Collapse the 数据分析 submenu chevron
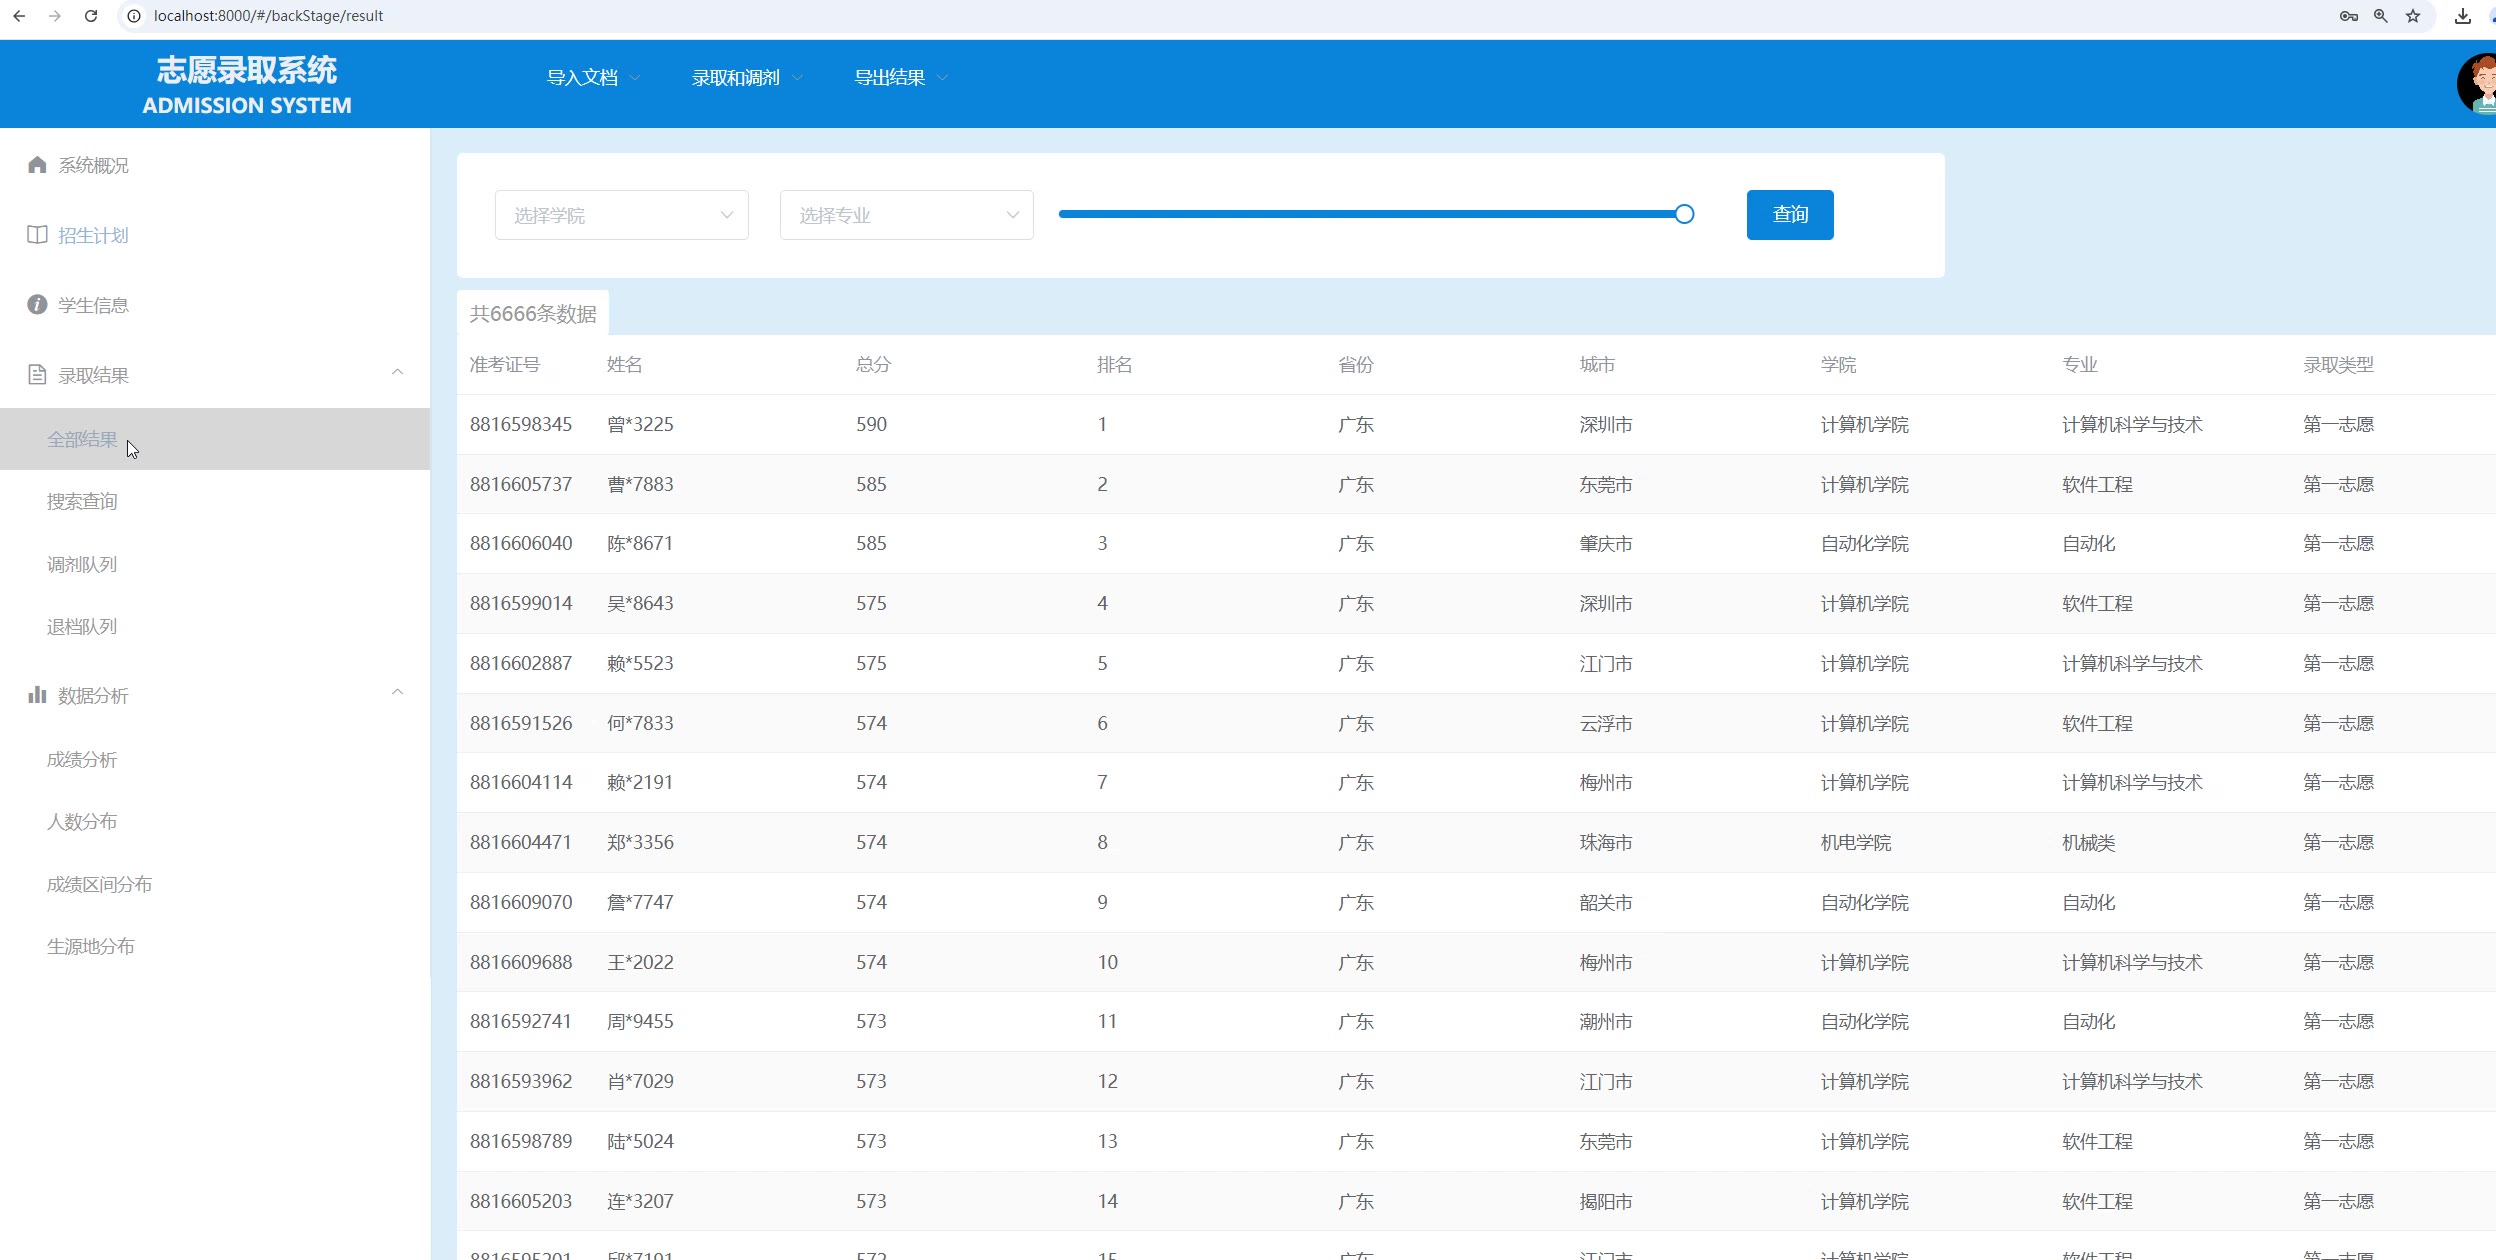This screenshot has height=1260, width=2496. click(397, 692)
